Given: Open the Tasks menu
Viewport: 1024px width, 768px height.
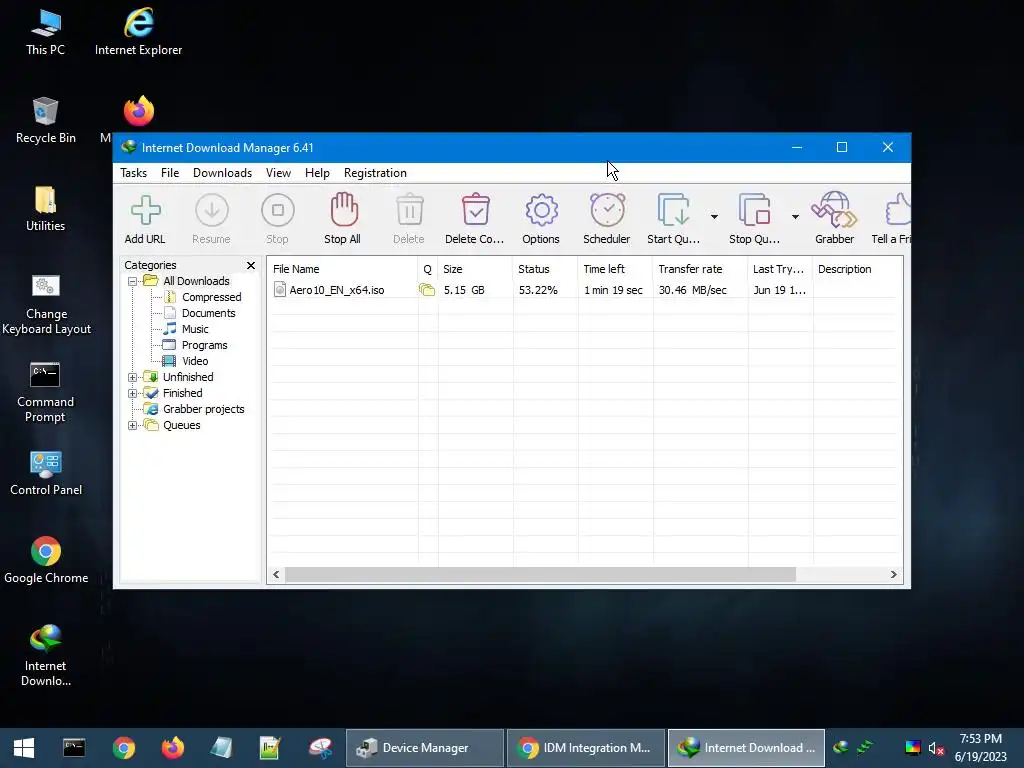Looking at the screenshot, I should (133, 173).
